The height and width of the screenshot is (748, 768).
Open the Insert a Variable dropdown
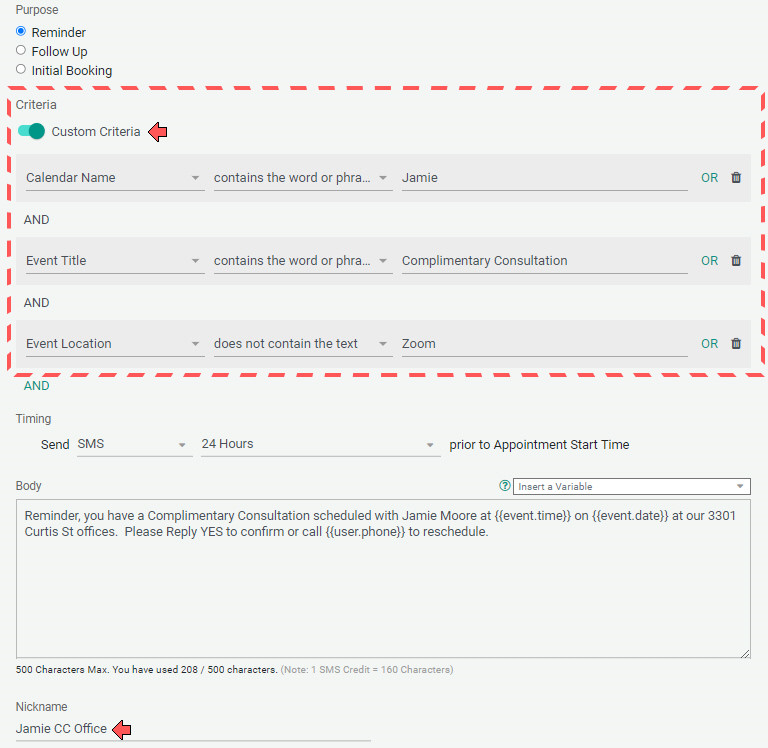click(x=632, y=486)
